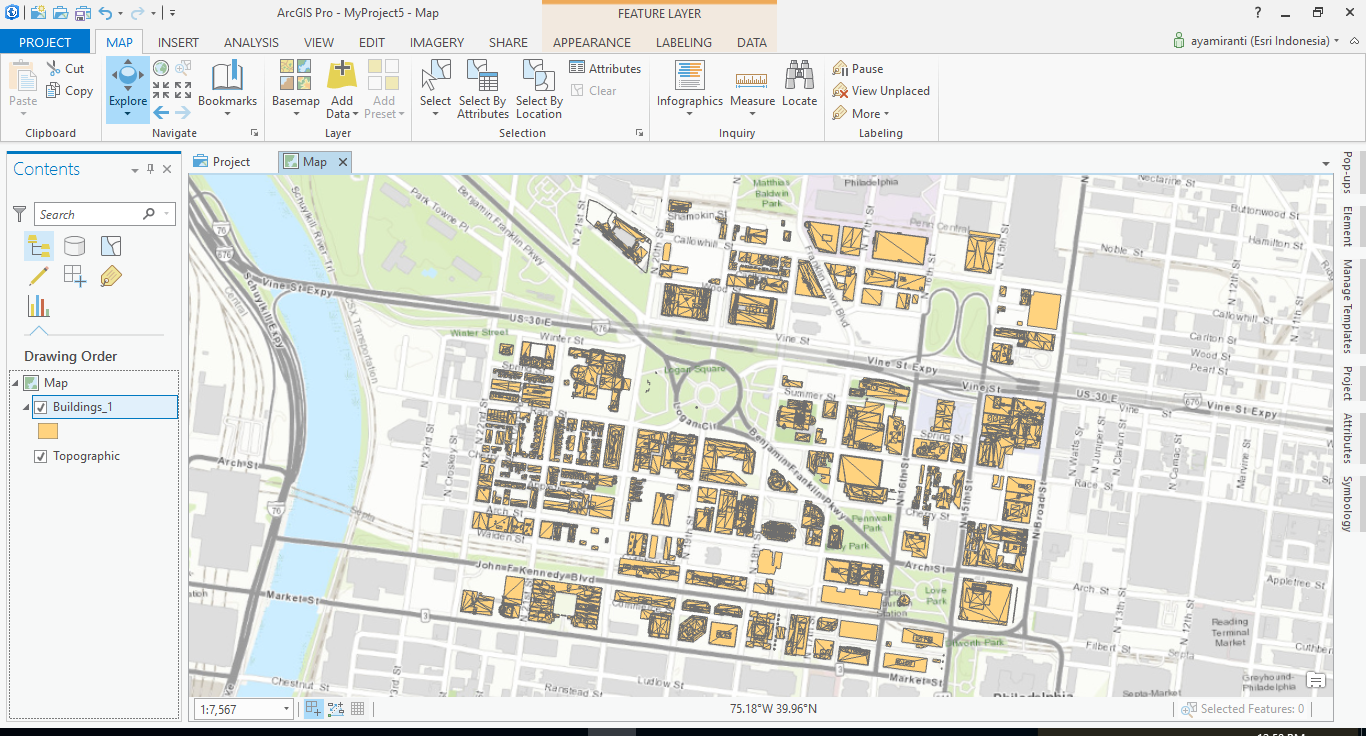Open the Navigate group dialog launcher
Viewport: 1366px width, 736px height.
(x=254, y=133)
